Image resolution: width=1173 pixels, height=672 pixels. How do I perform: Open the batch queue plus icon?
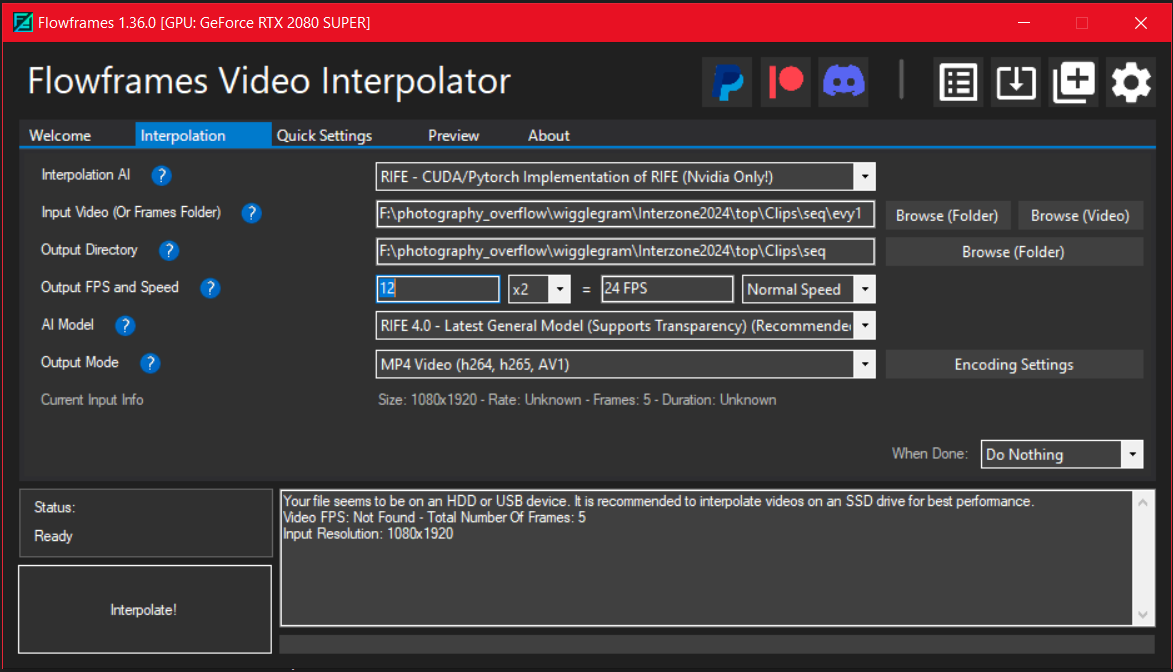pyautogui.click(x=1074, y=82)
